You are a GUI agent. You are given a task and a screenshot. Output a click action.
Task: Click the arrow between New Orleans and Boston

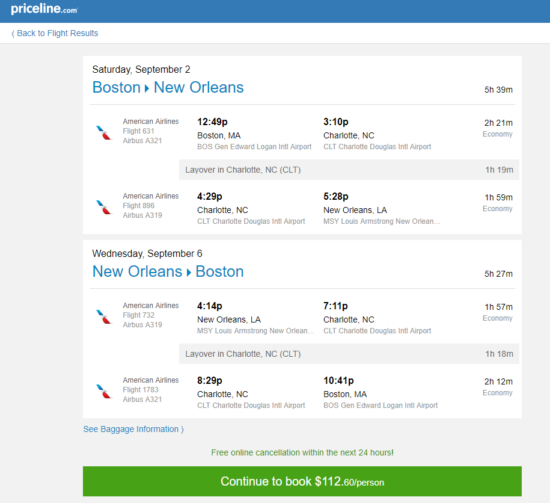click(x=189, y=273)
